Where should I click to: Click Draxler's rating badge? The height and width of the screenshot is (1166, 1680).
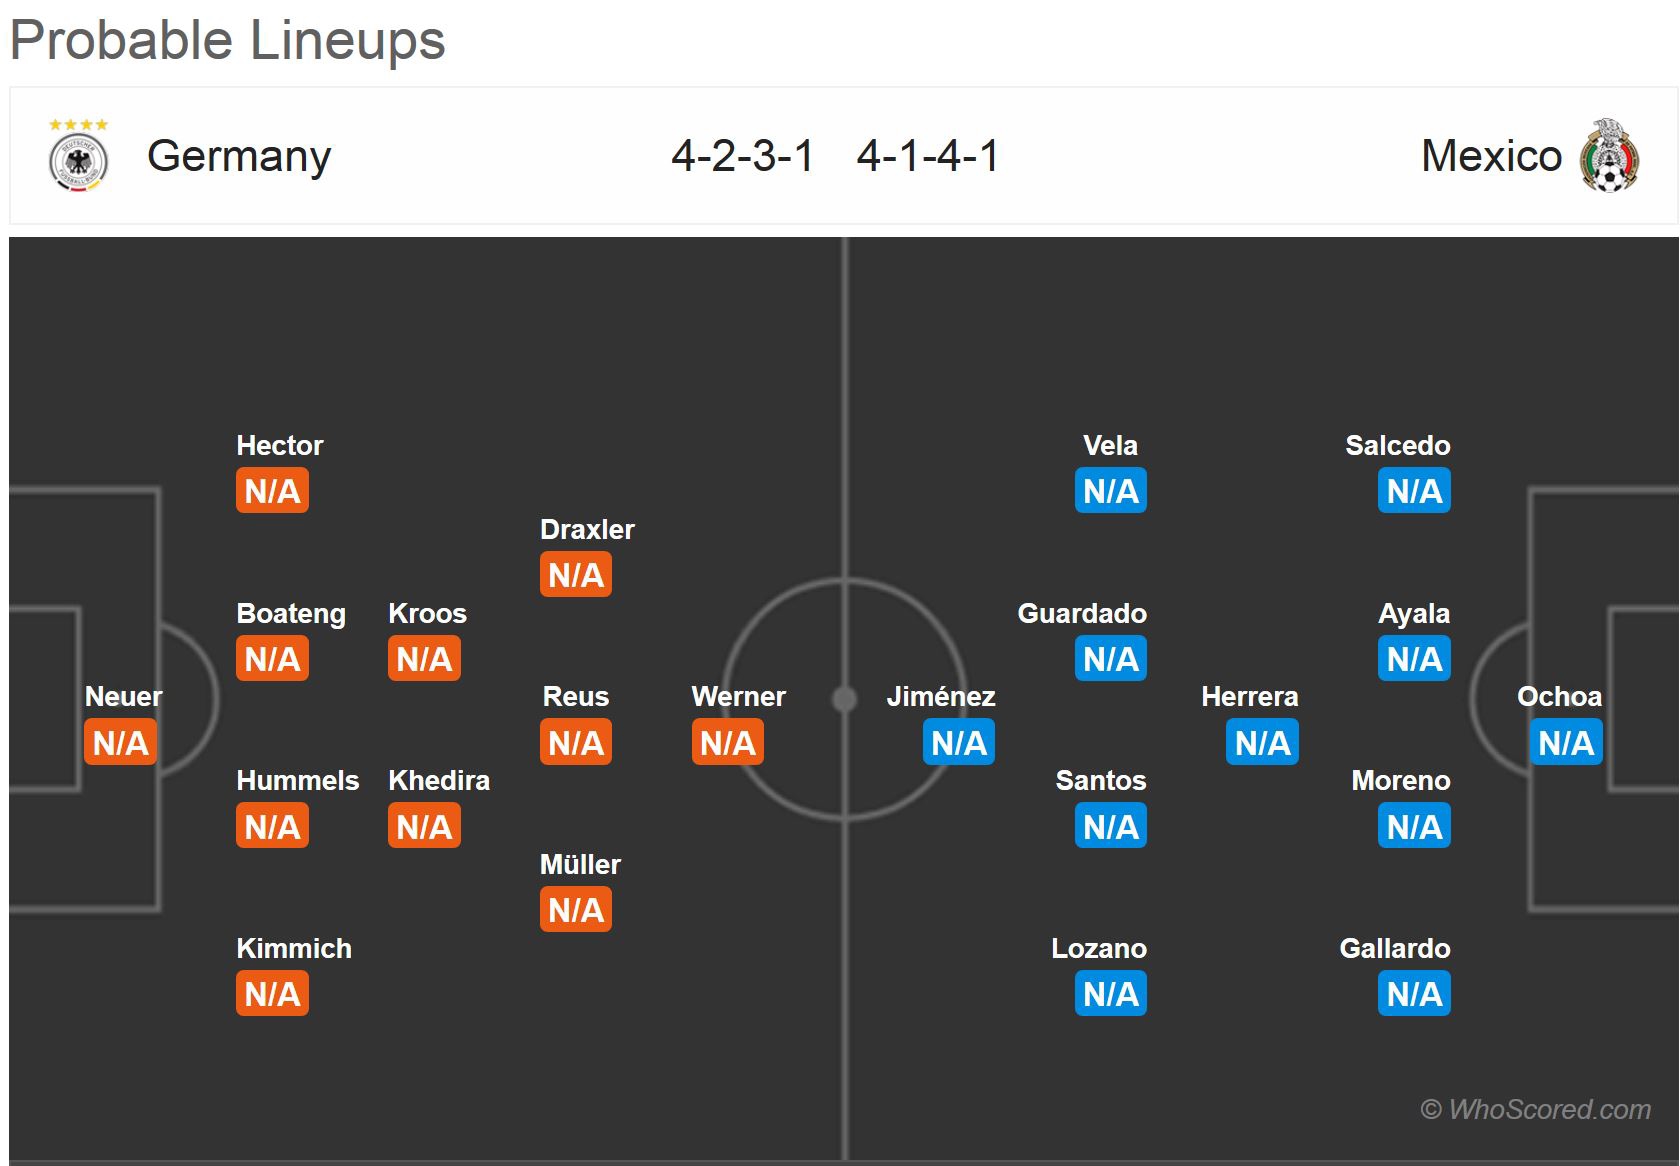576,574
